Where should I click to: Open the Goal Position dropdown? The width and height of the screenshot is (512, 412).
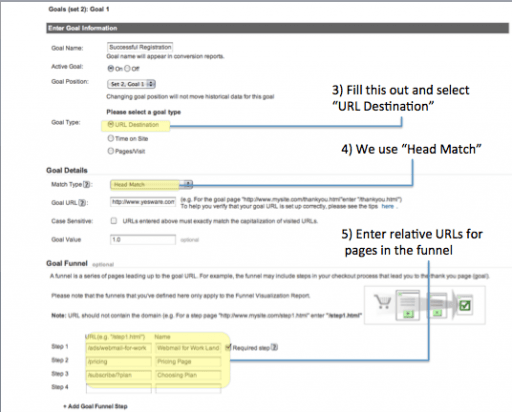[x=132, y=84]
